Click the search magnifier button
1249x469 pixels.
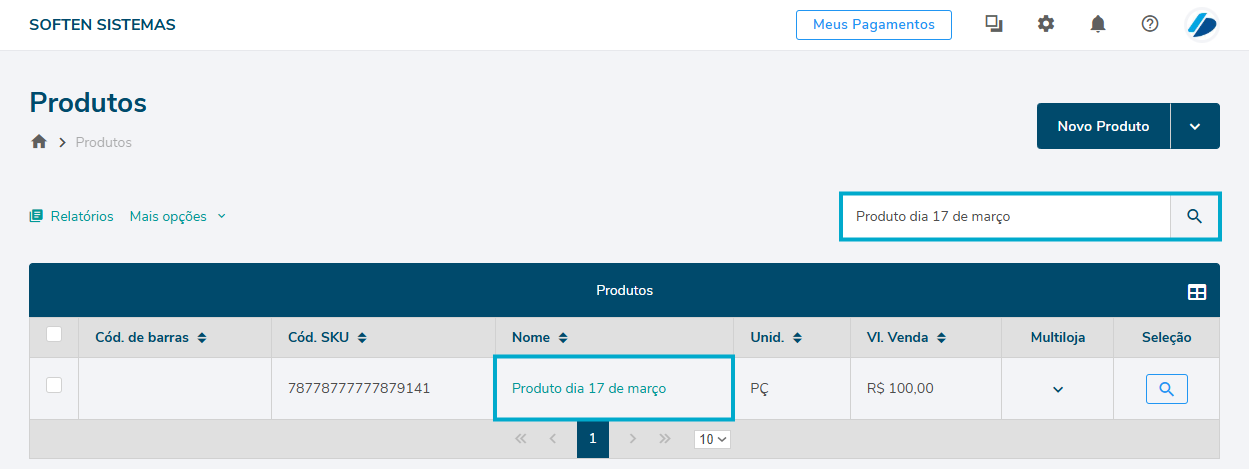(1194, 216)
